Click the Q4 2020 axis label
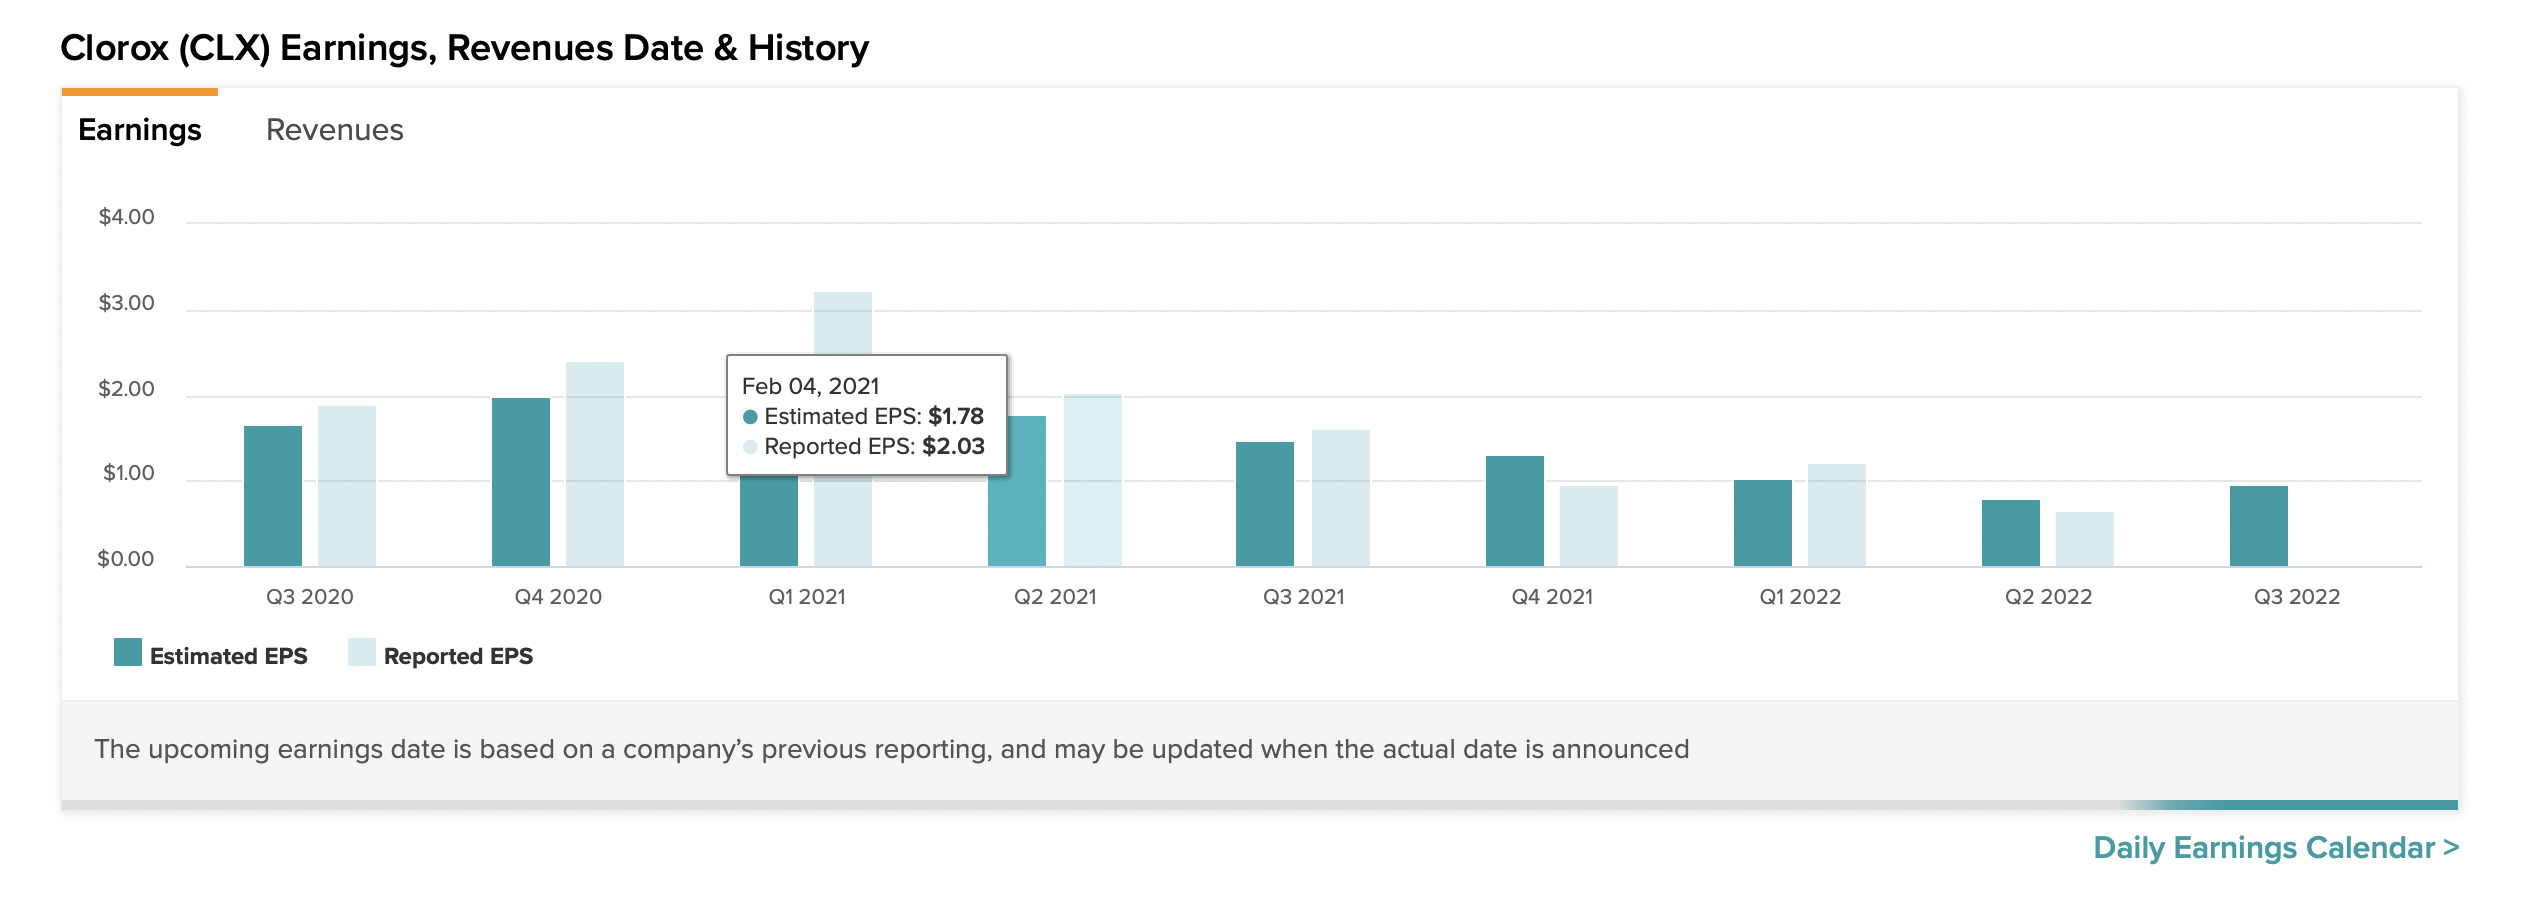 point(558,597)
